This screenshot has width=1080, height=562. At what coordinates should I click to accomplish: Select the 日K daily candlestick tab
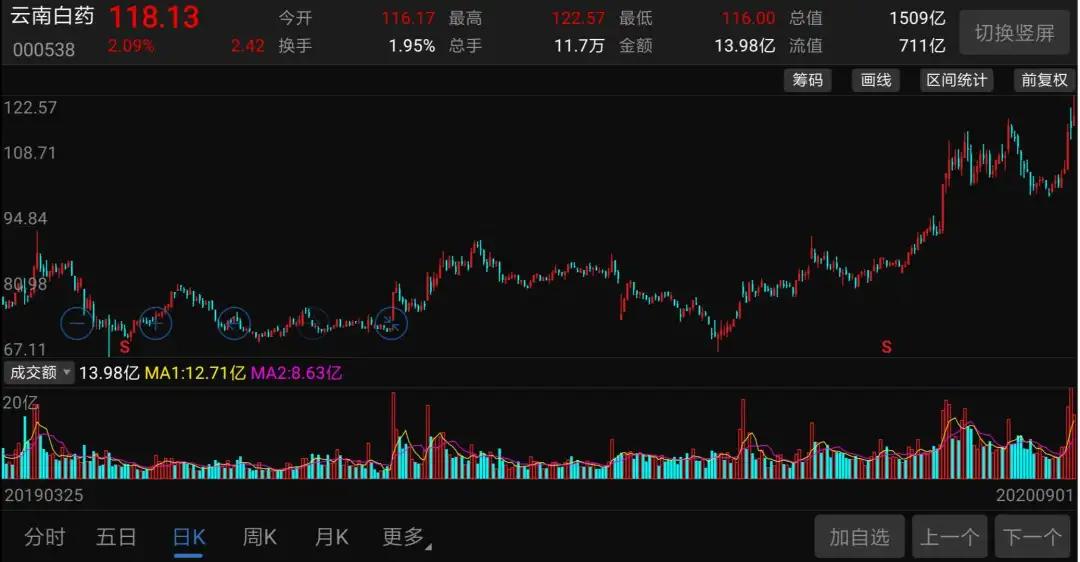coord(189,537)
